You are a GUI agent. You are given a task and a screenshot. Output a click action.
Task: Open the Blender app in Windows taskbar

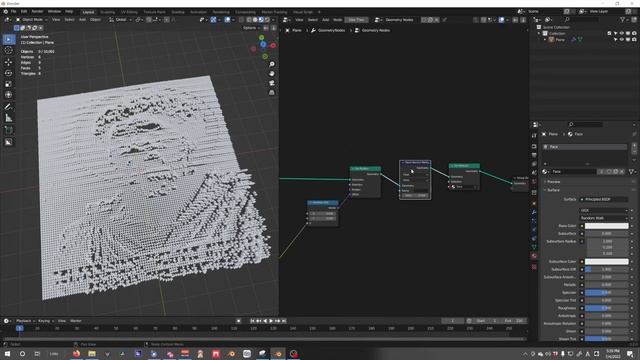278,353
